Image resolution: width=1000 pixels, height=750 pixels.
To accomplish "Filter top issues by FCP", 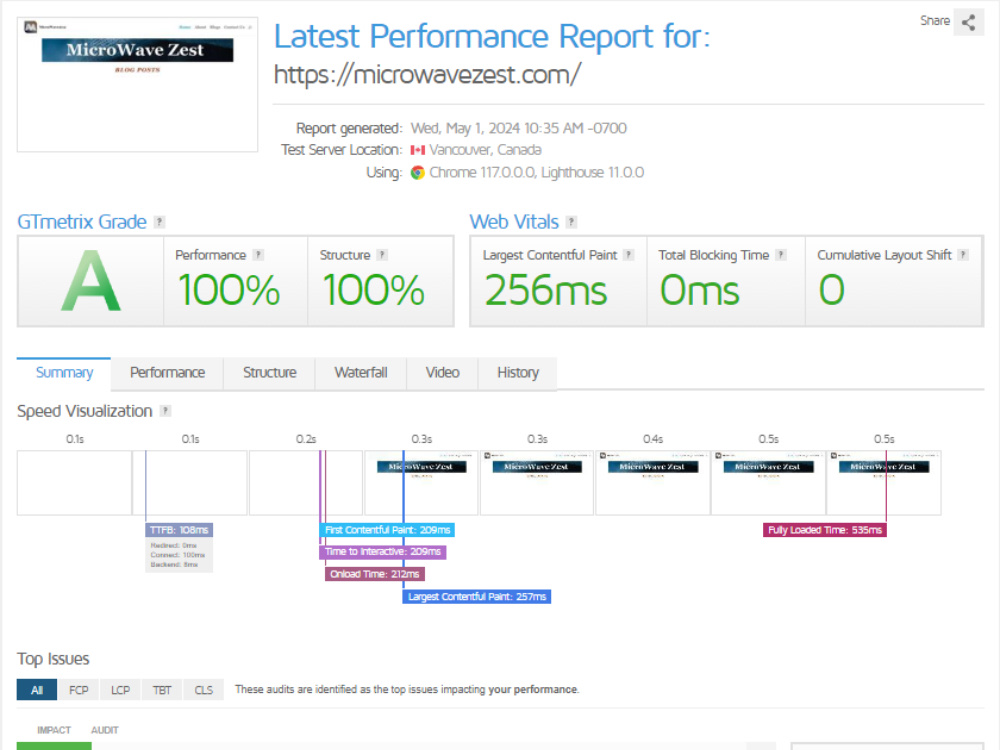I will [78, 690].
